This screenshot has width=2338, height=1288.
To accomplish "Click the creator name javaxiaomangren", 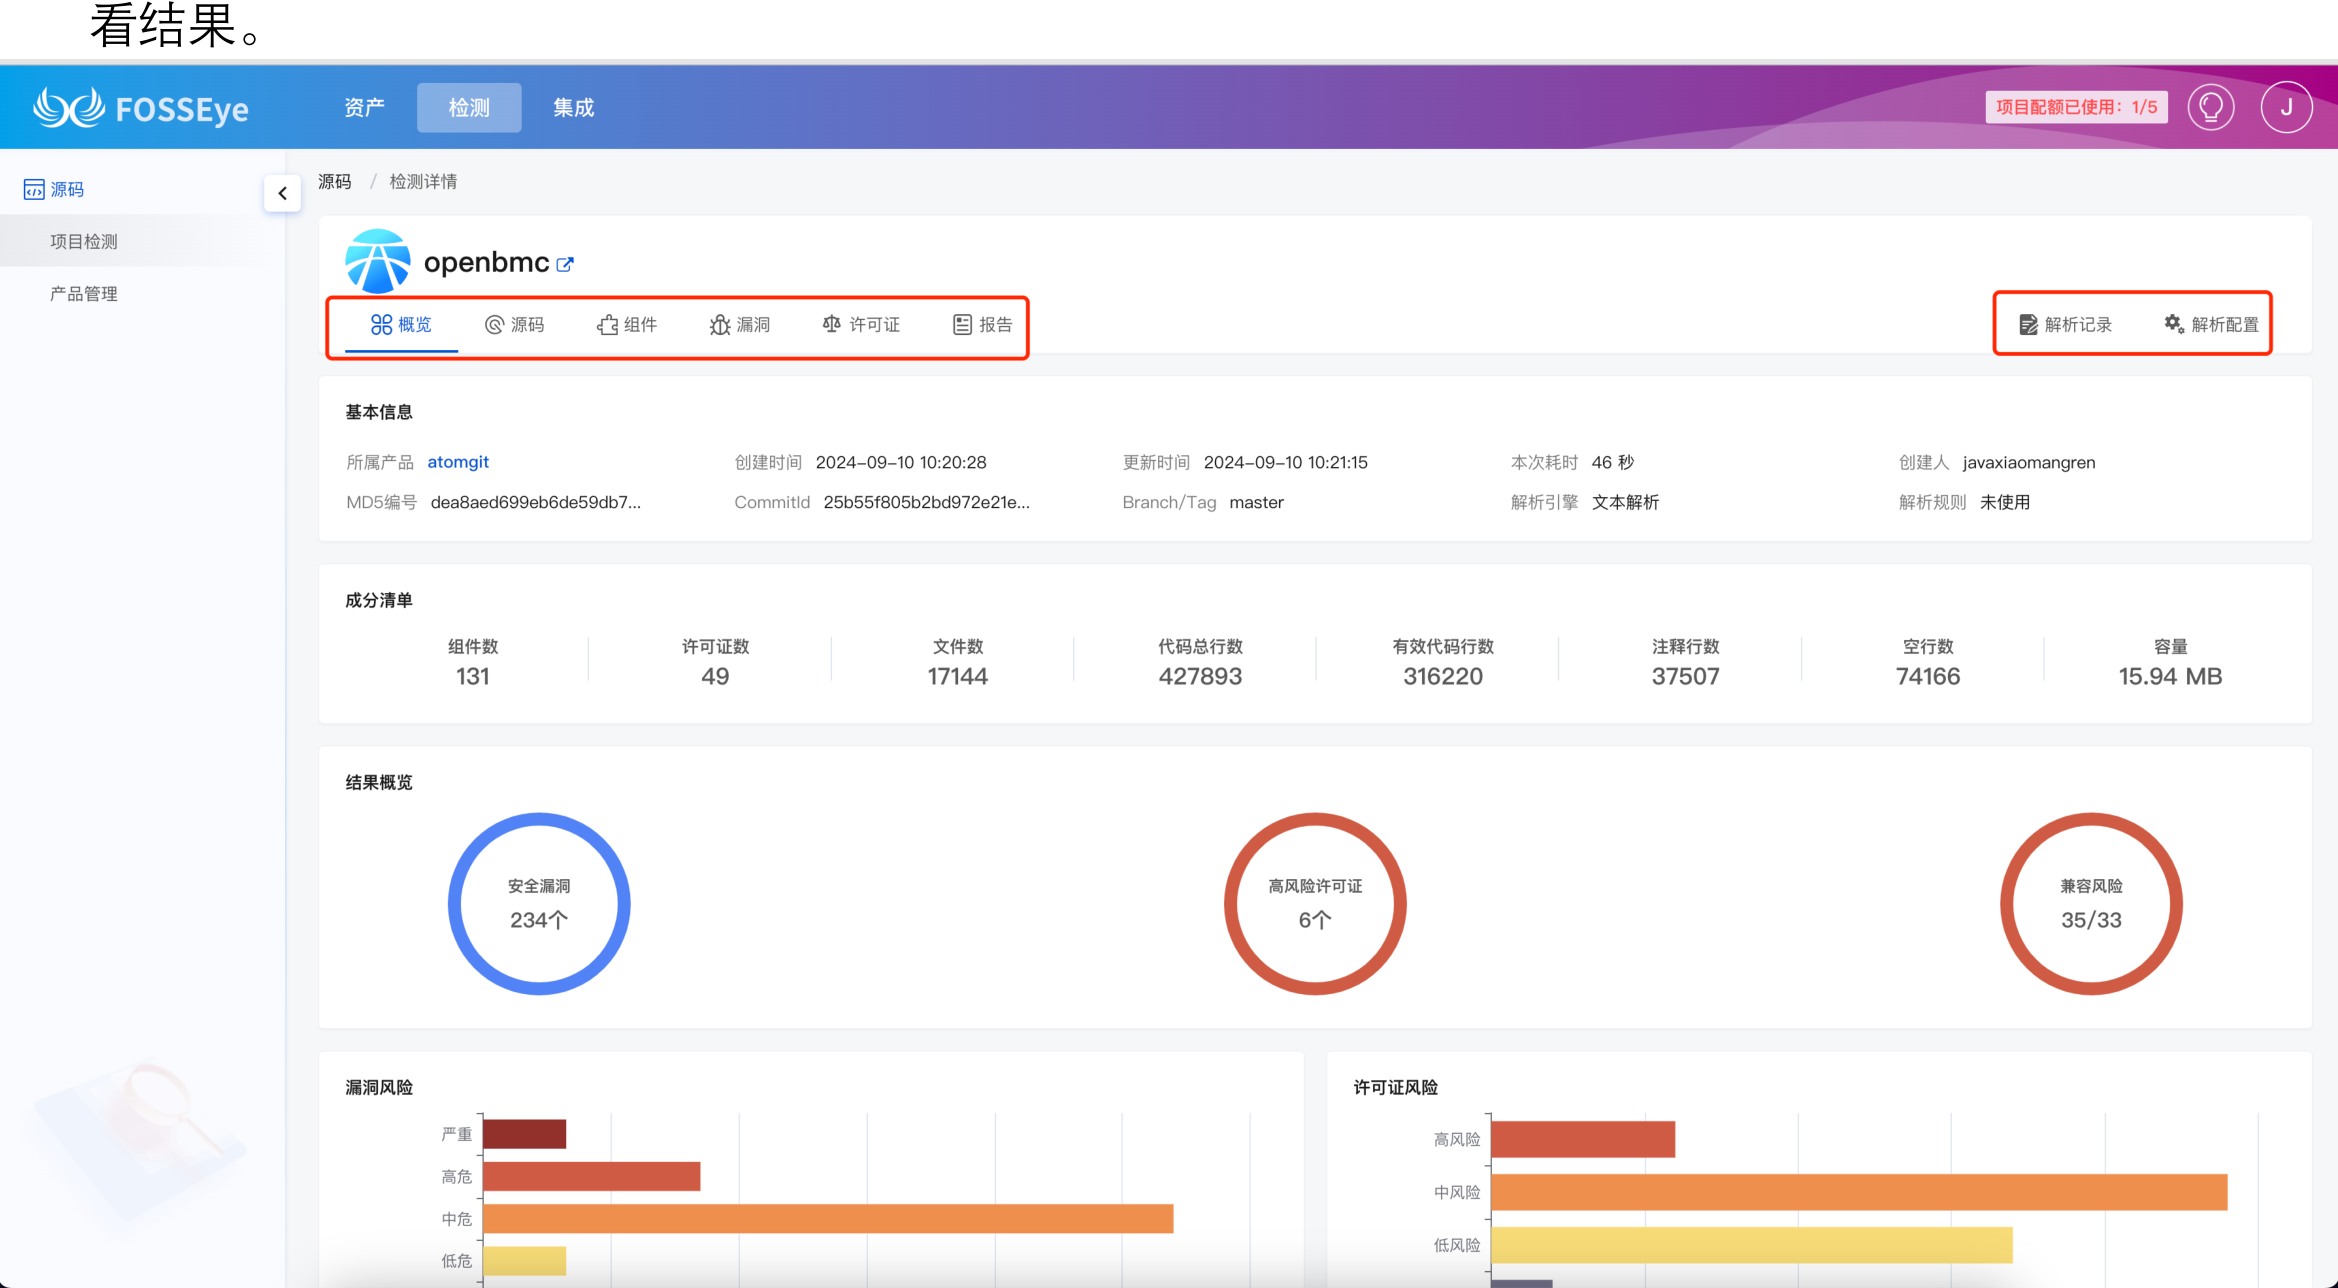I will point(2029,462).
